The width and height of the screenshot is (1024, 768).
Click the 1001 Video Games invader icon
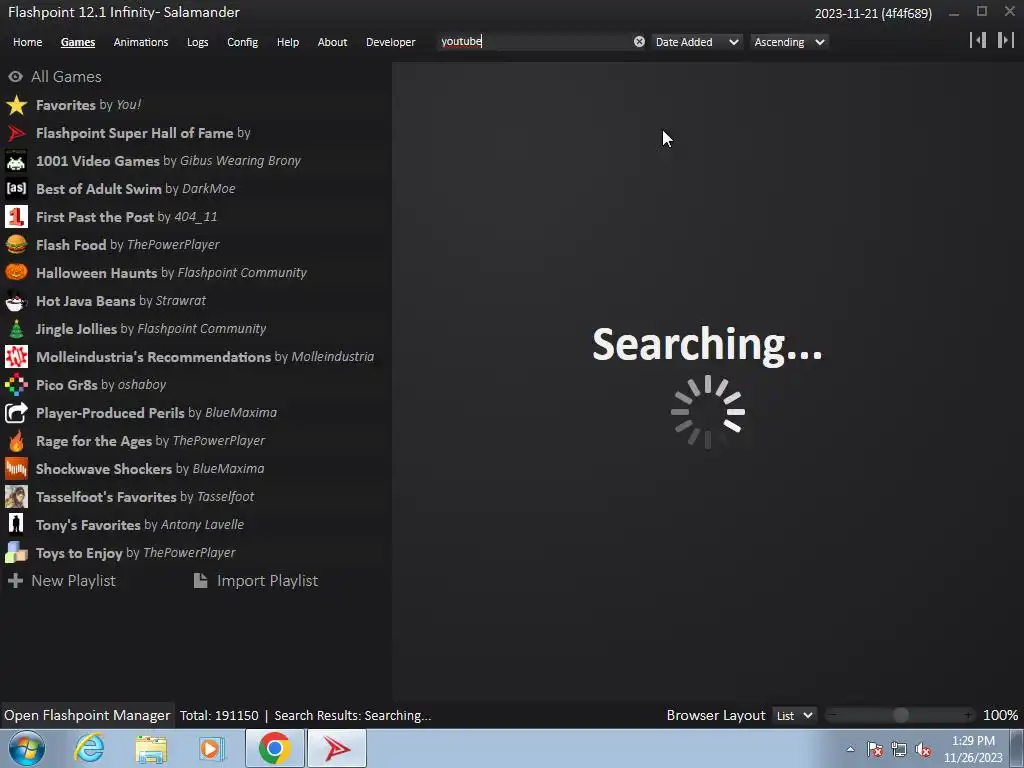(16, 161)
